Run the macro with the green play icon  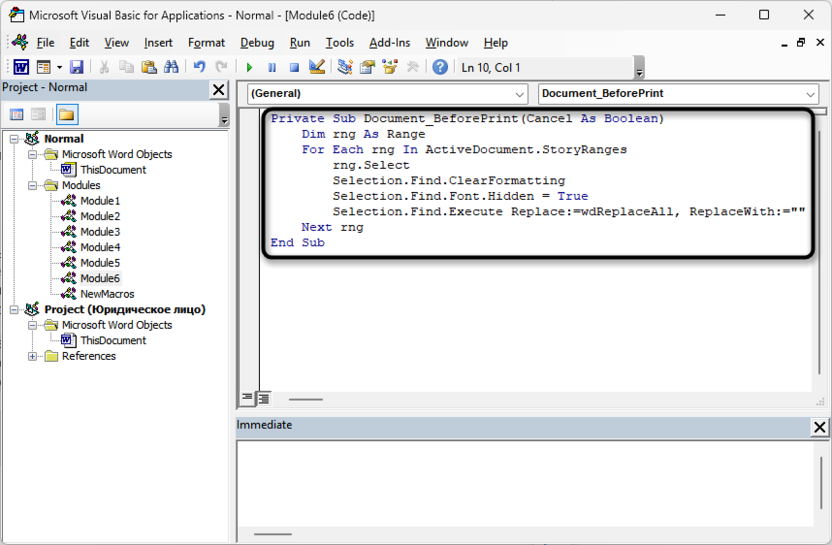point(249,67)
